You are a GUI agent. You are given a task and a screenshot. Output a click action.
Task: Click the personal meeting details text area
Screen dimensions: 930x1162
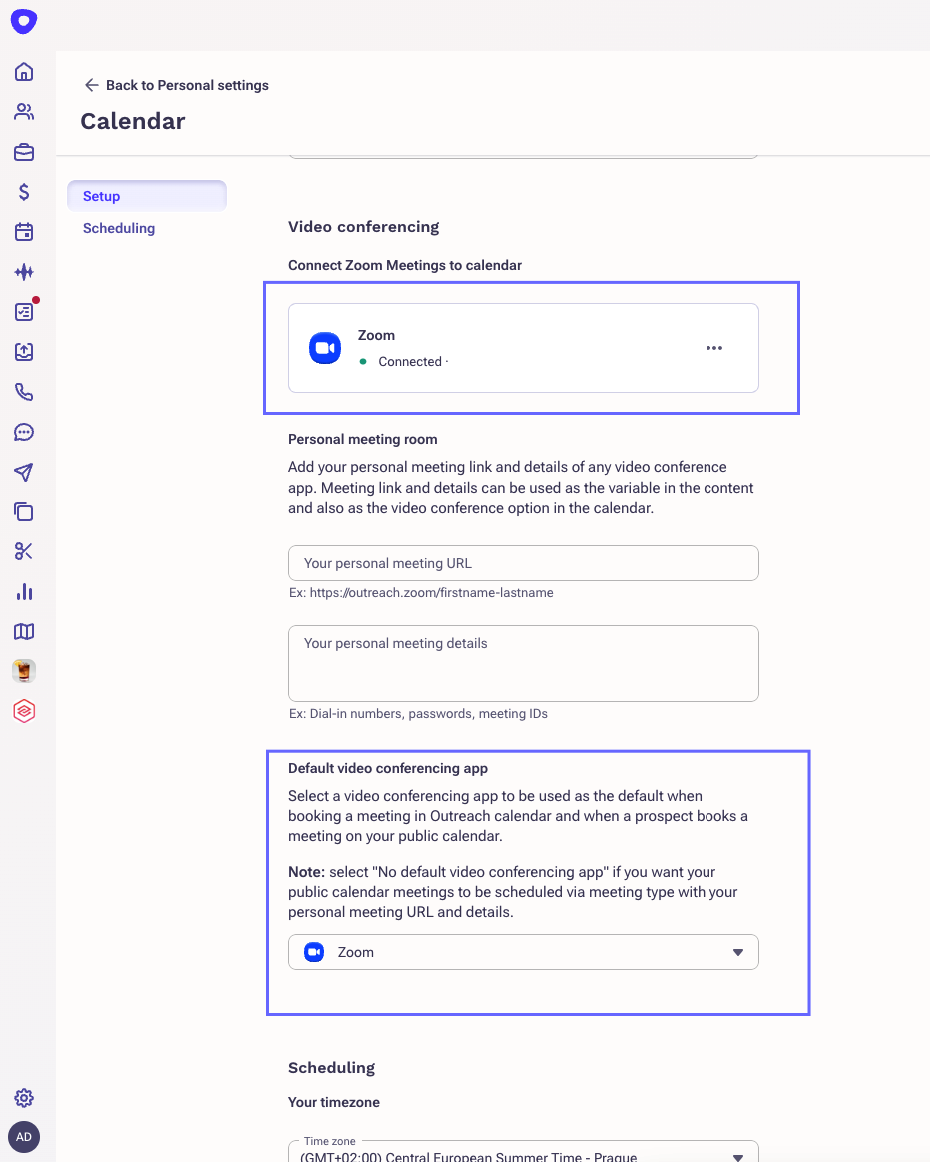click(523, 663)
